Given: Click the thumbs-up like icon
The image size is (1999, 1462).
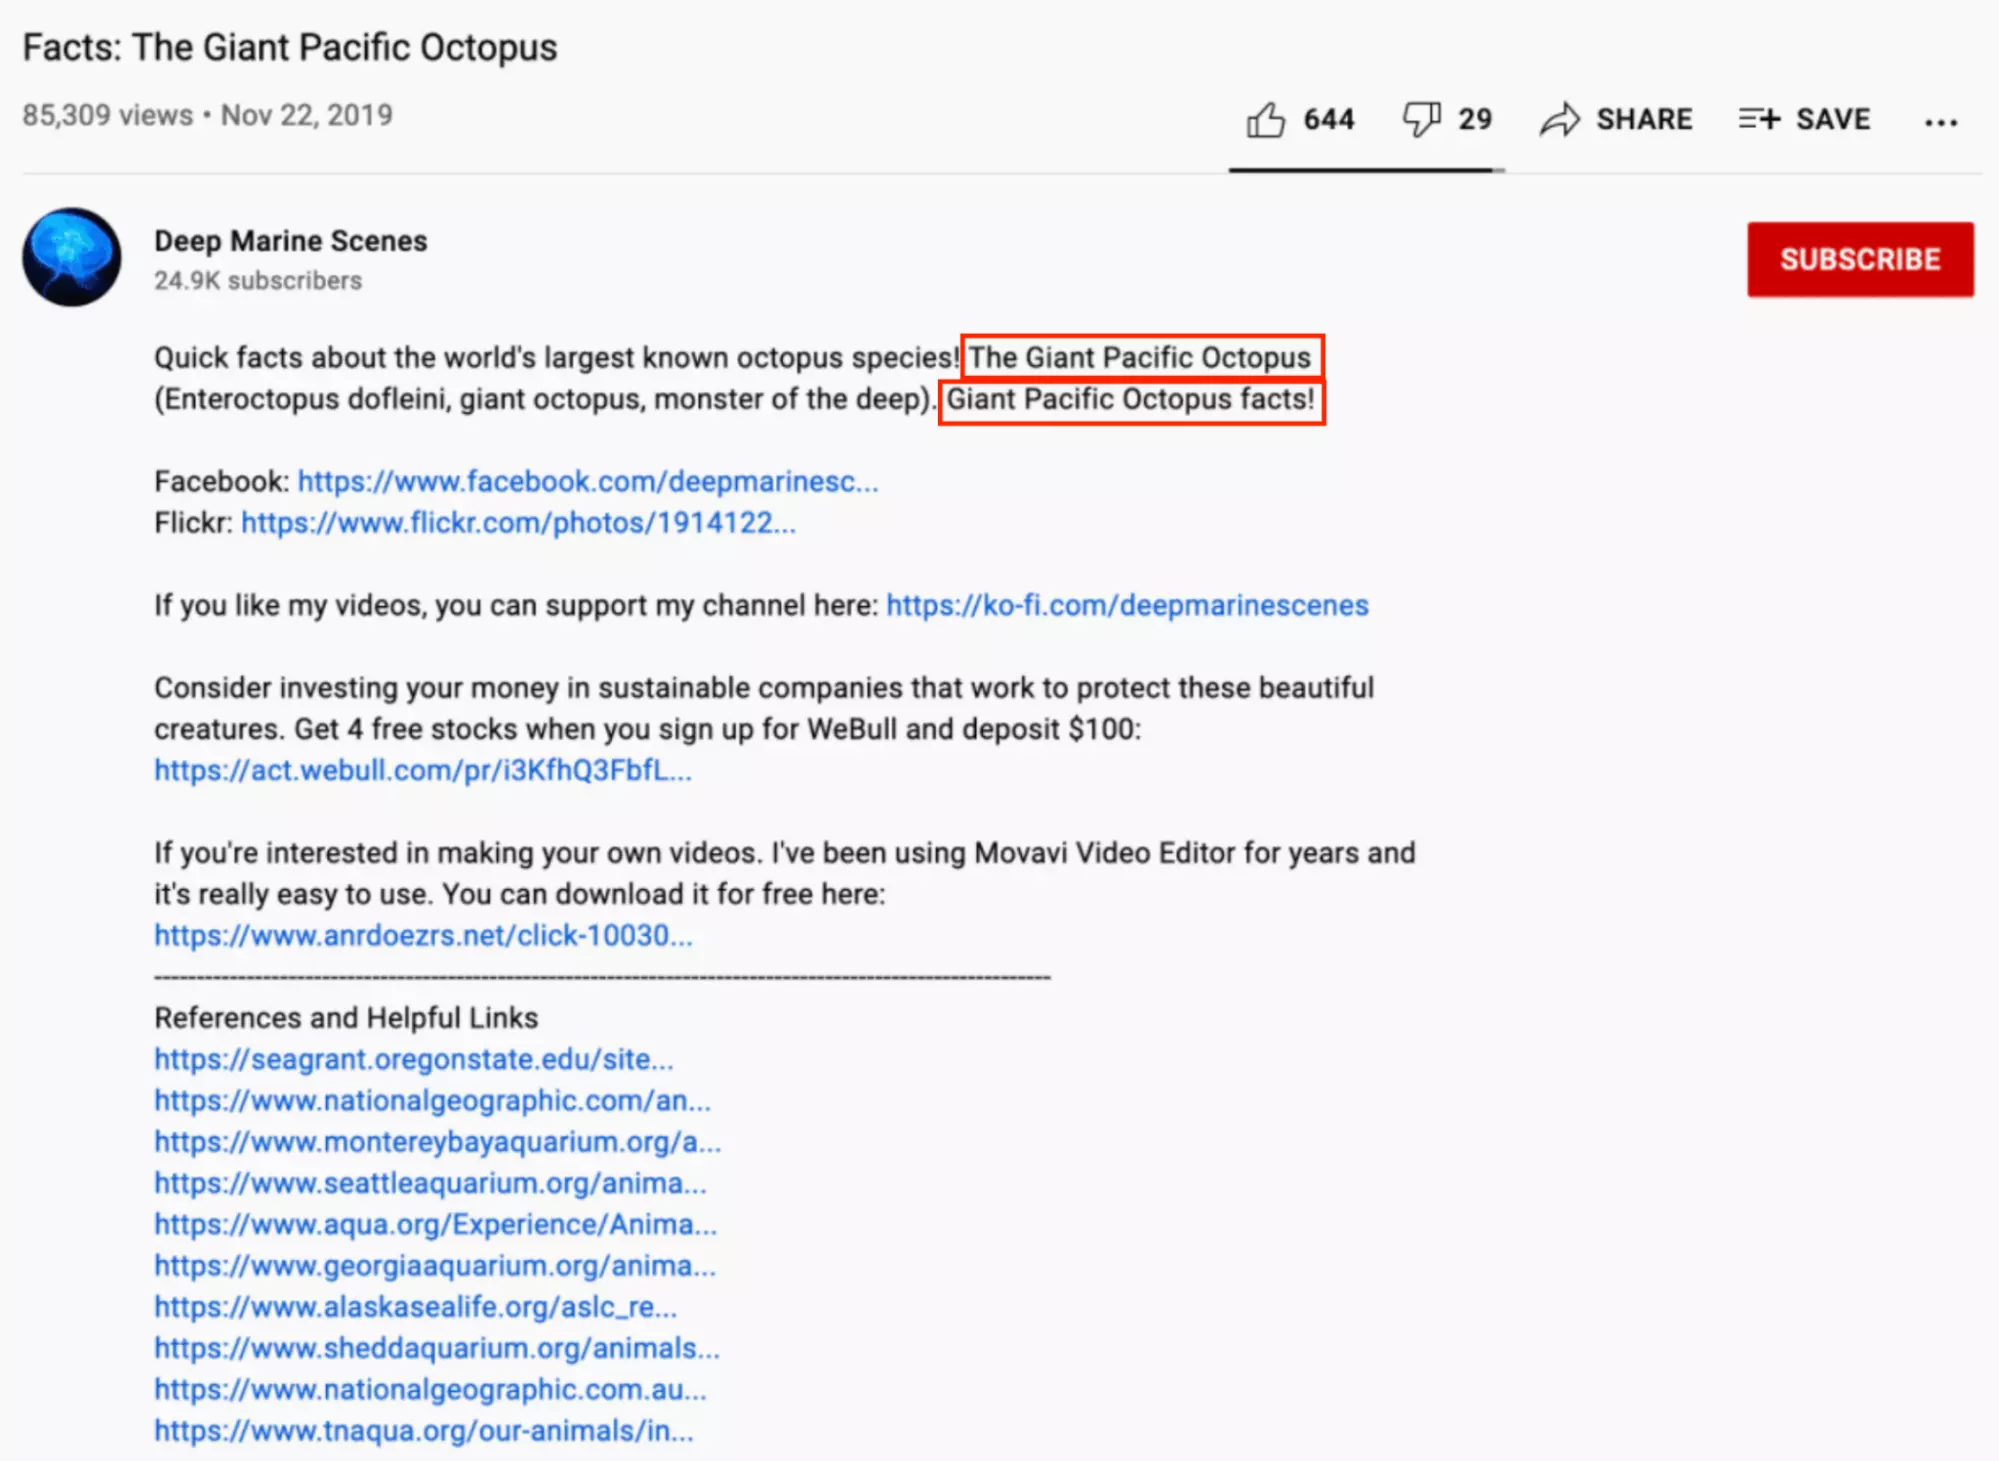Looking at the screenshot, I should click(x=1265, y=120).
